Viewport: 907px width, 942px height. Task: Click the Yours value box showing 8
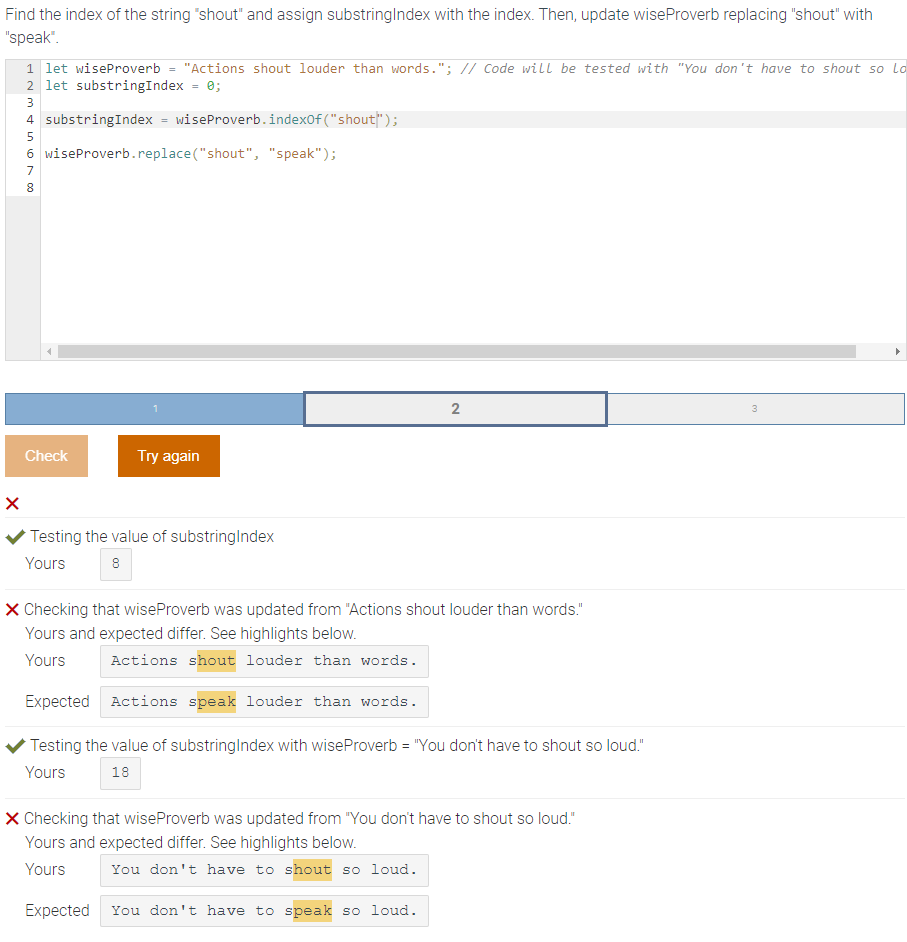pos(116,564)
